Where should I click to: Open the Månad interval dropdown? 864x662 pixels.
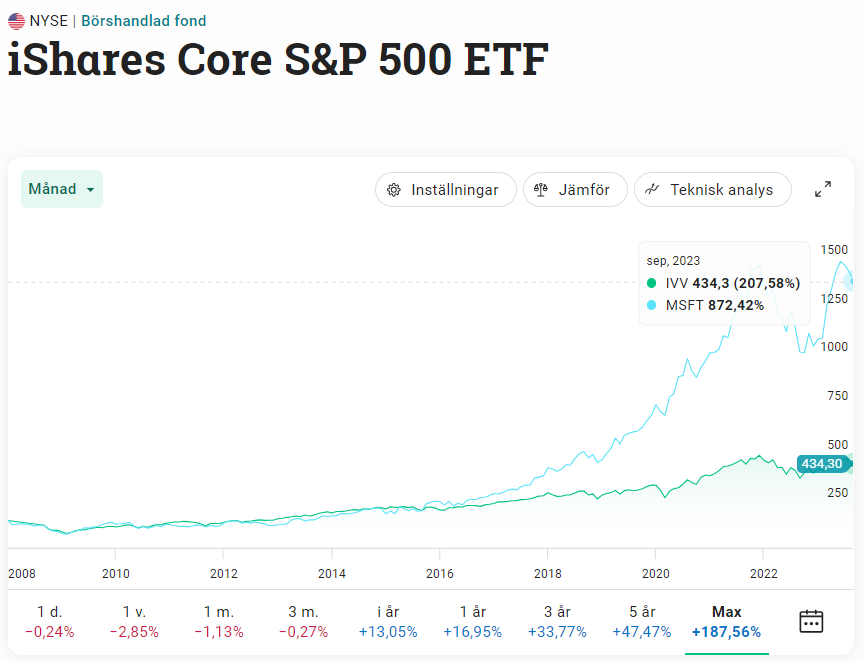(x=62, y=189)
